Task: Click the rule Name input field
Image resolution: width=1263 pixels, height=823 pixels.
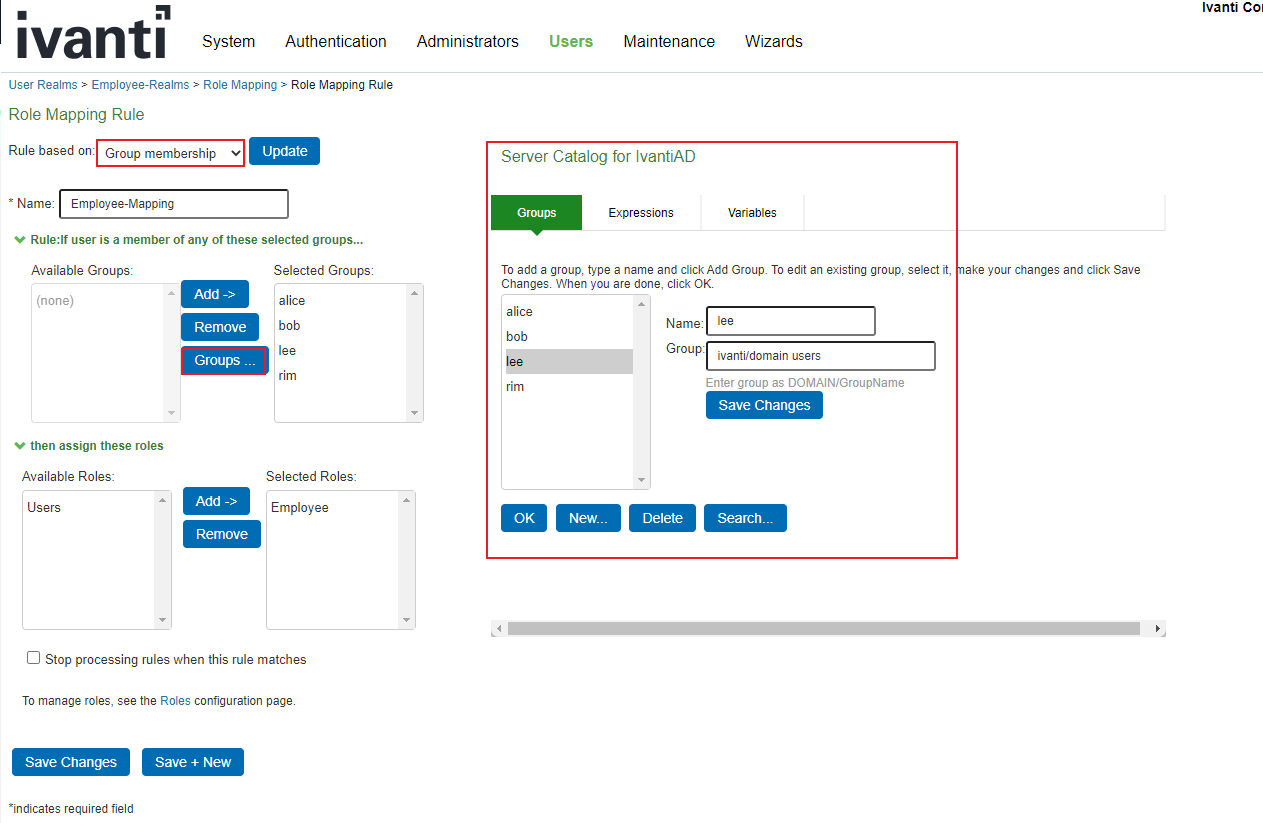Action: [x=174, y=204]
